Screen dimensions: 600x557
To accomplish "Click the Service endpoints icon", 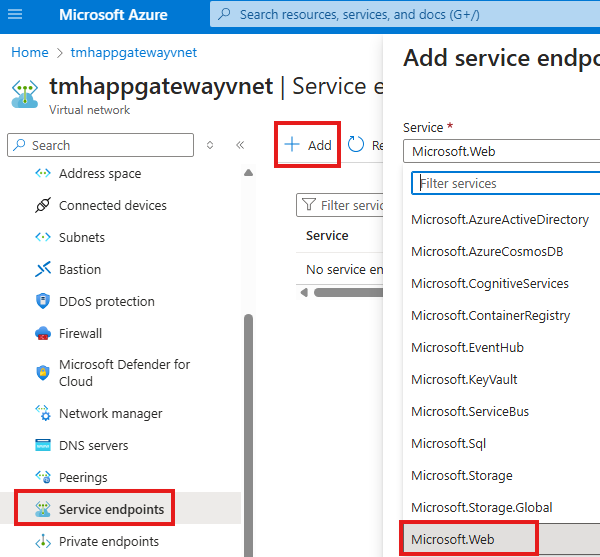I will (43, 509).
